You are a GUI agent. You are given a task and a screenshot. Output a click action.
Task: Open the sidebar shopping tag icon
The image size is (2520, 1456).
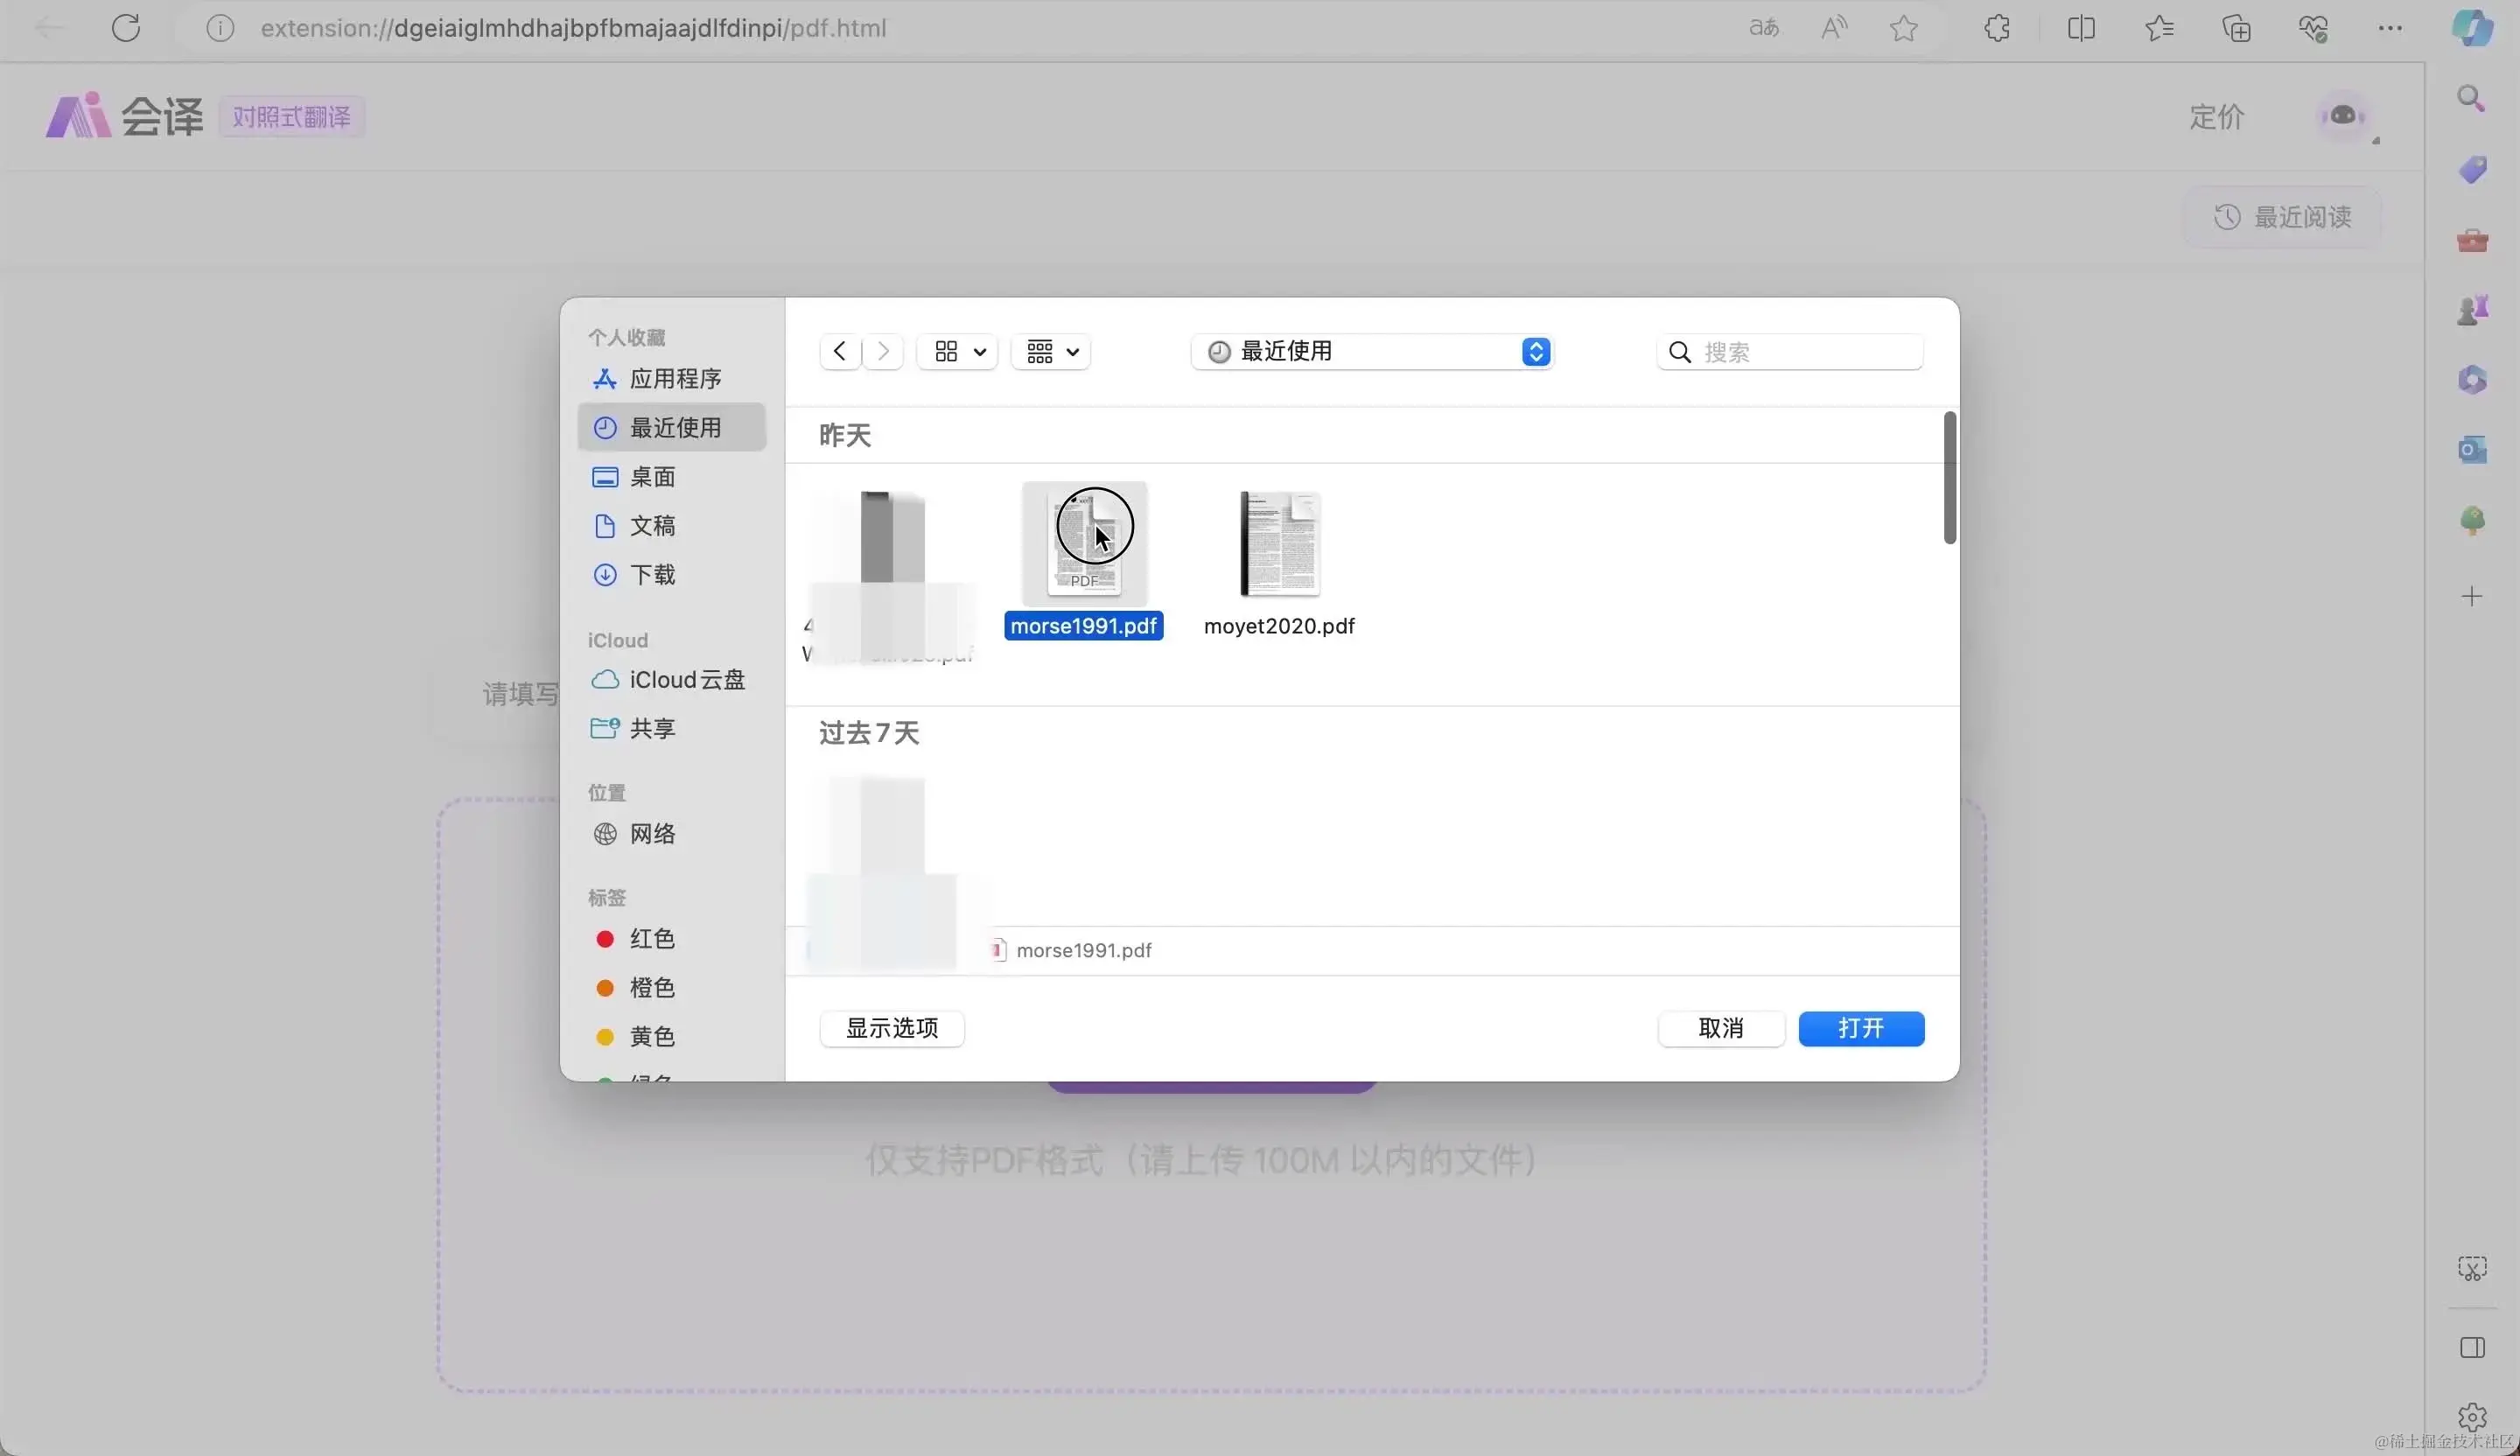[2472, 169]
